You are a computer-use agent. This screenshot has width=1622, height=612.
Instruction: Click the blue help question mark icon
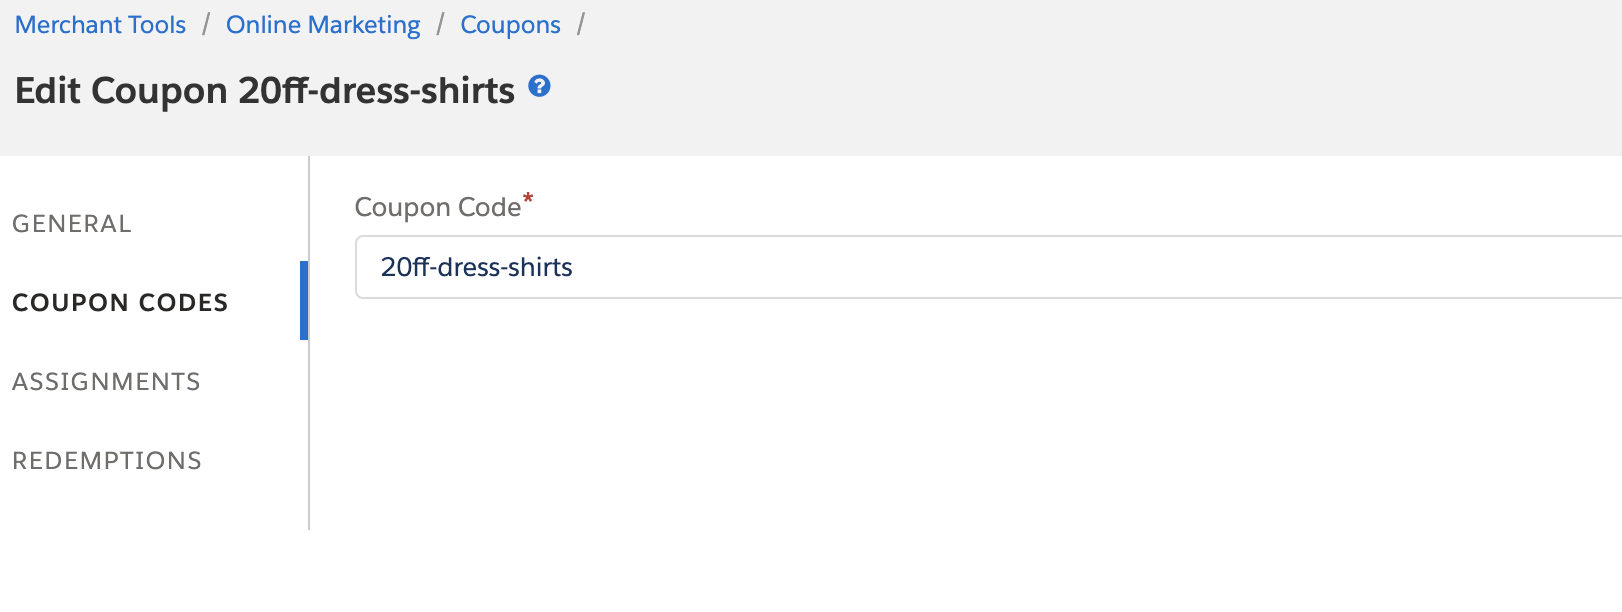(x=539, y=86)
